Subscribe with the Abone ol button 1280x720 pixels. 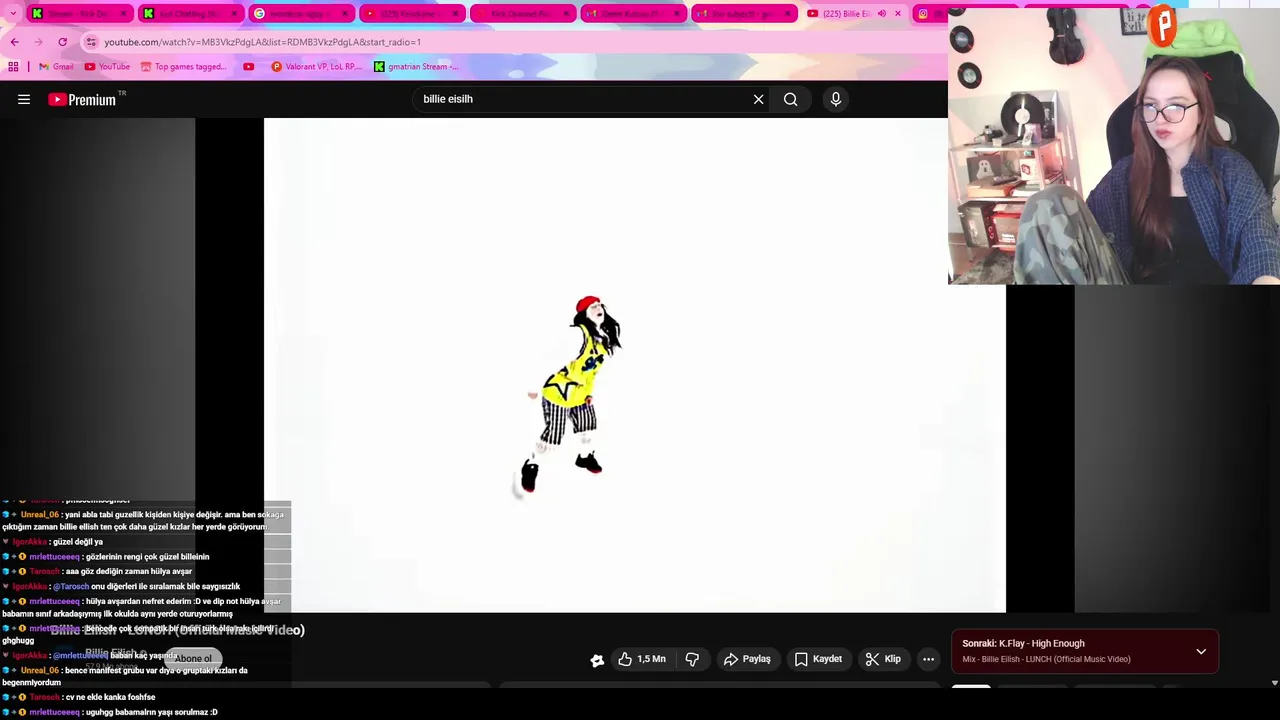[193, 658]
